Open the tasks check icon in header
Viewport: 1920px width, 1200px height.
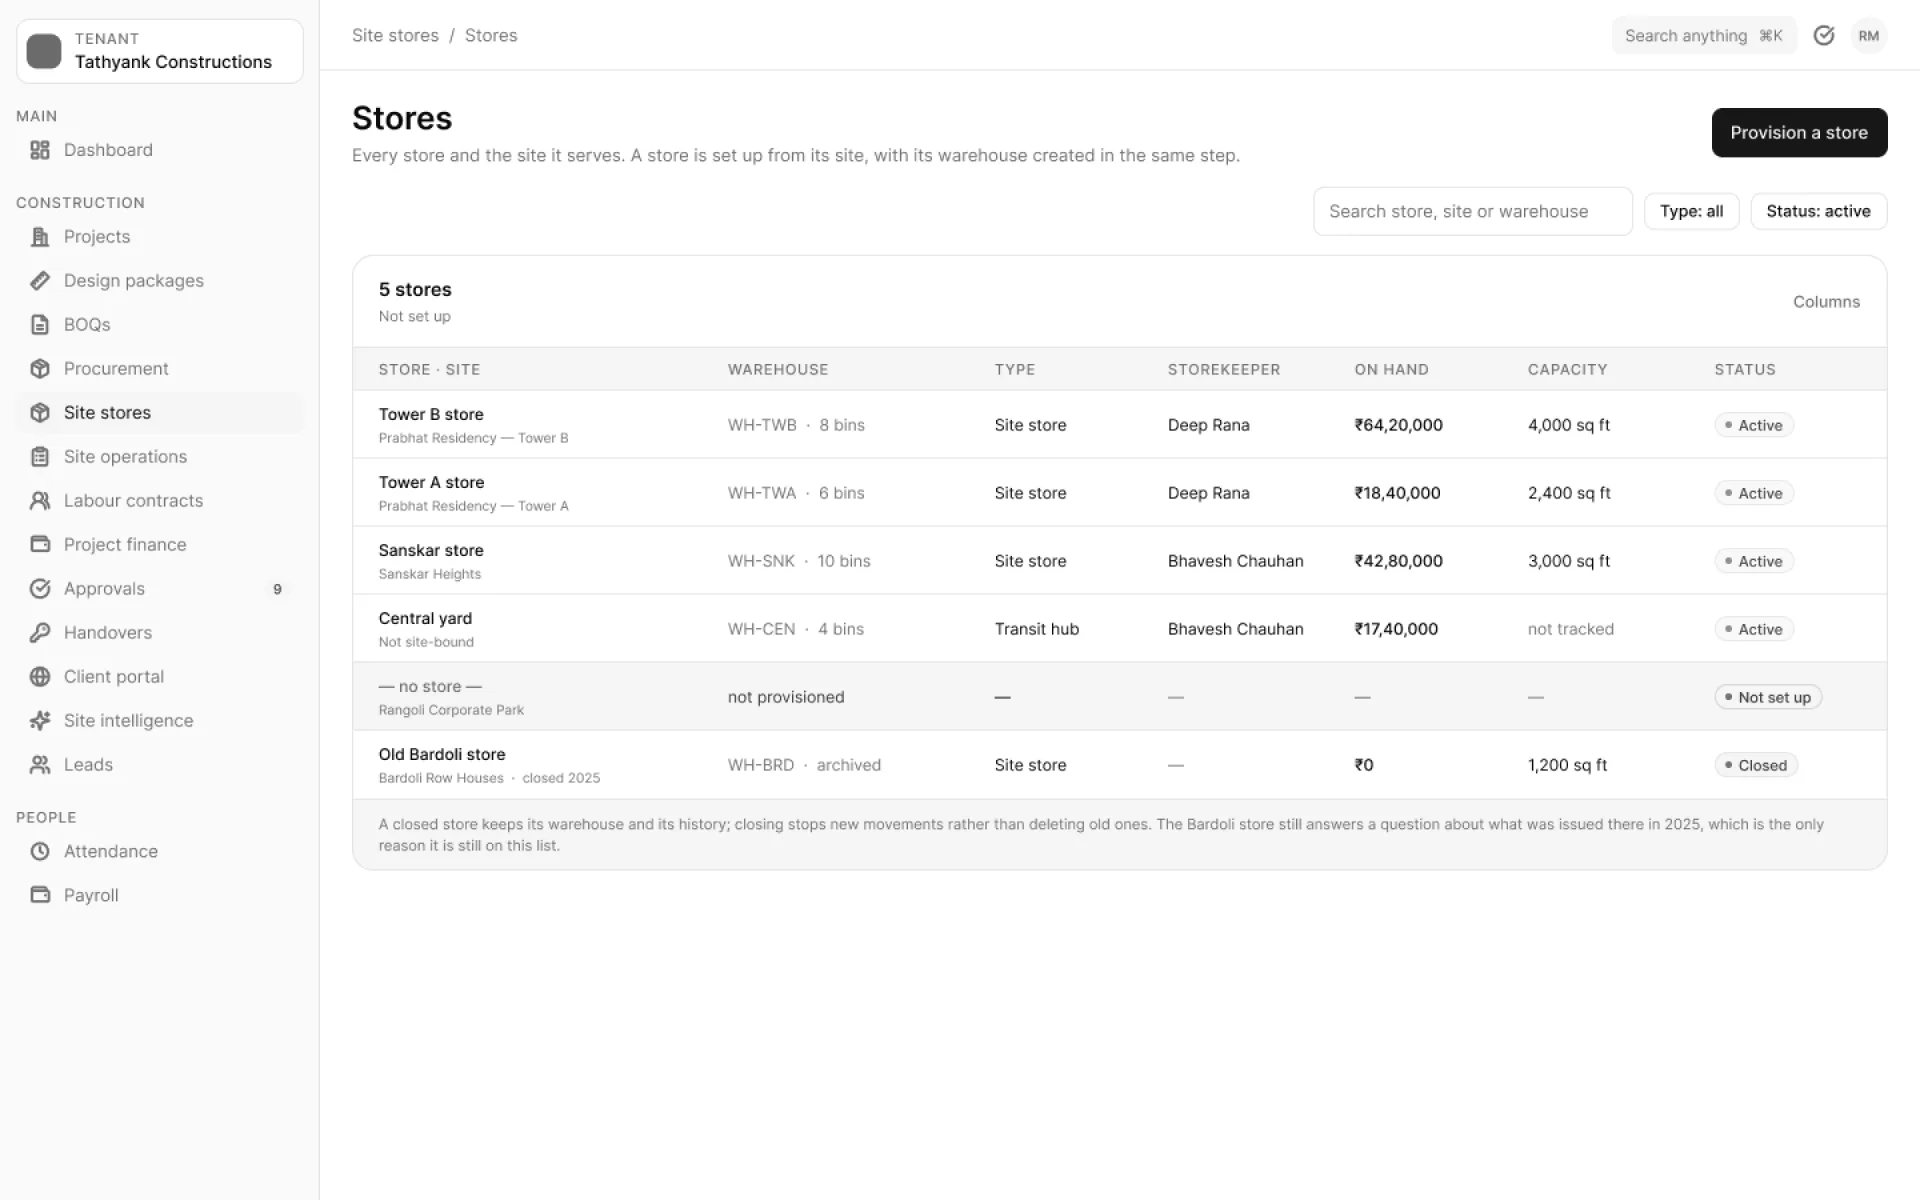click(1824, 36)
